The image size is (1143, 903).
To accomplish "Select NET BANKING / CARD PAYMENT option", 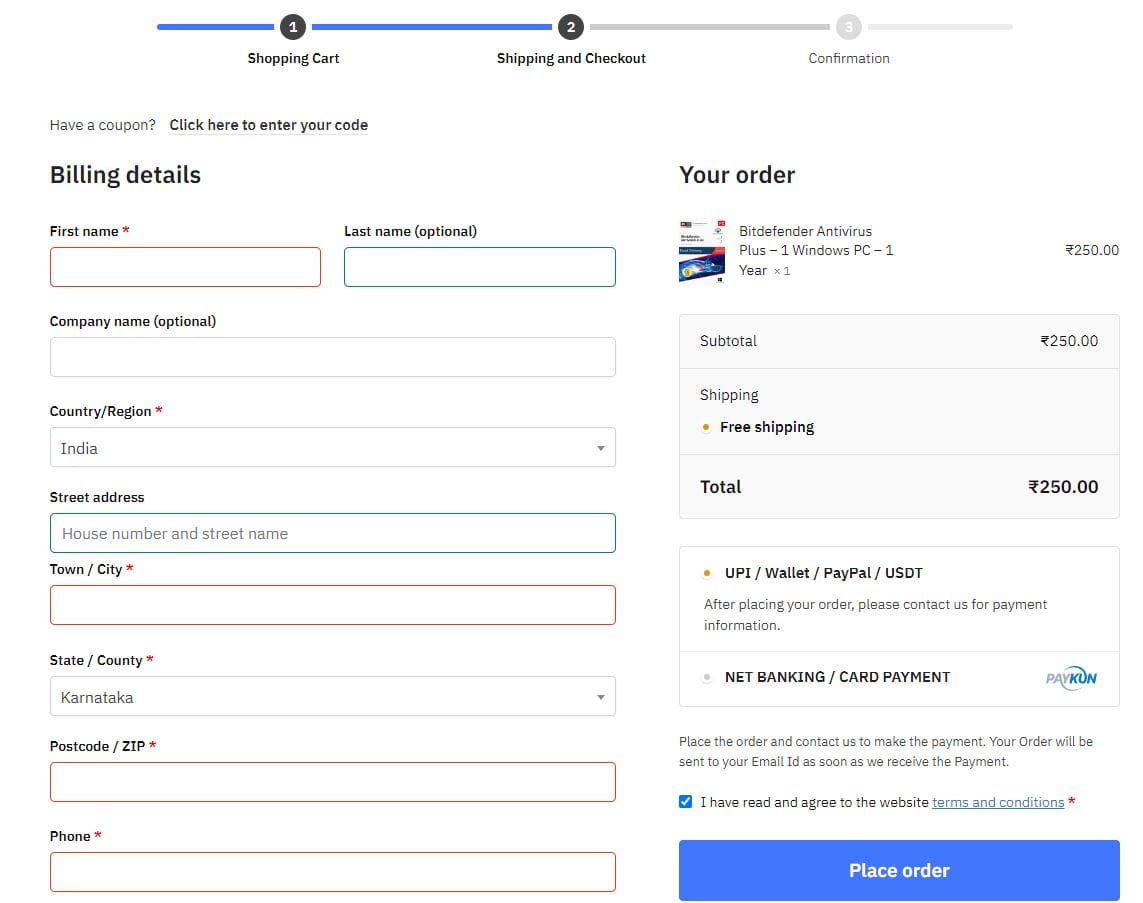I will pos(707,677).
